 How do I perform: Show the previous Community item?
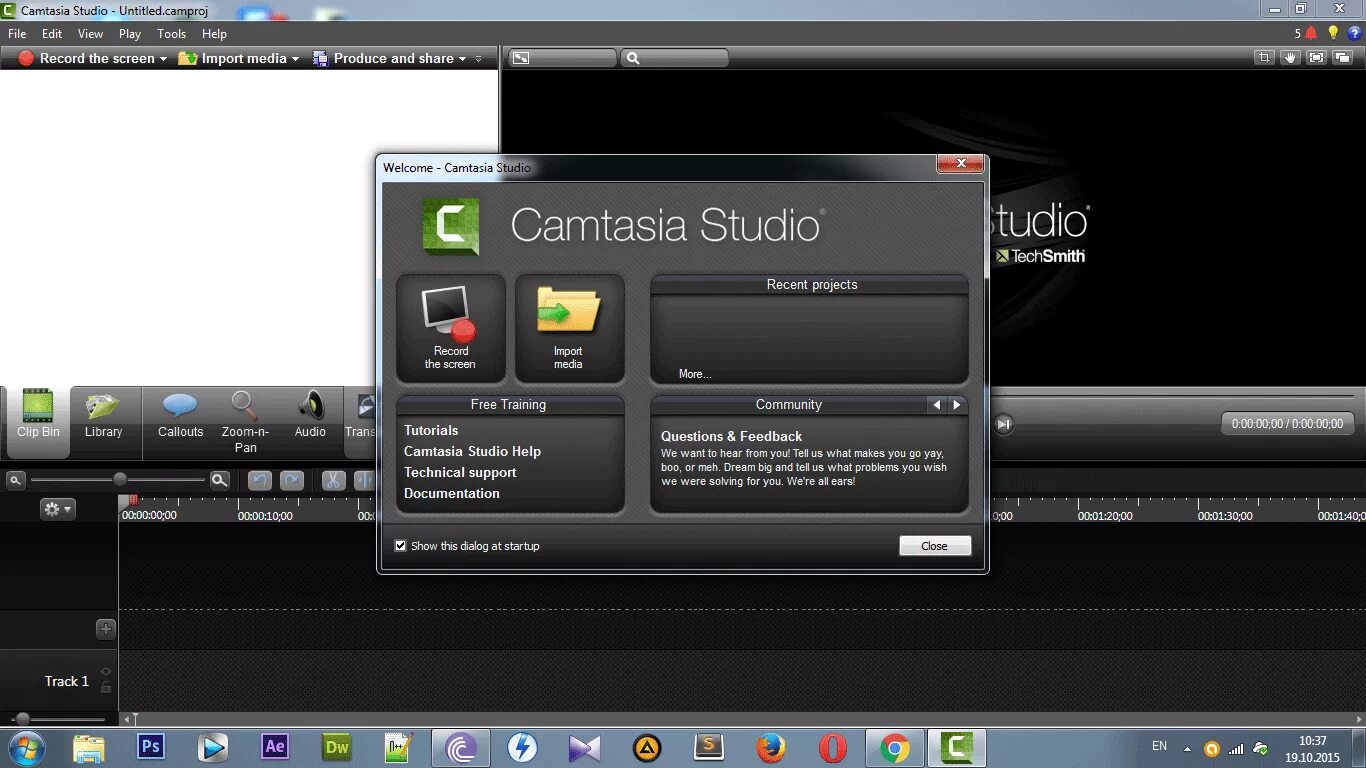click(x=937, y=405)
